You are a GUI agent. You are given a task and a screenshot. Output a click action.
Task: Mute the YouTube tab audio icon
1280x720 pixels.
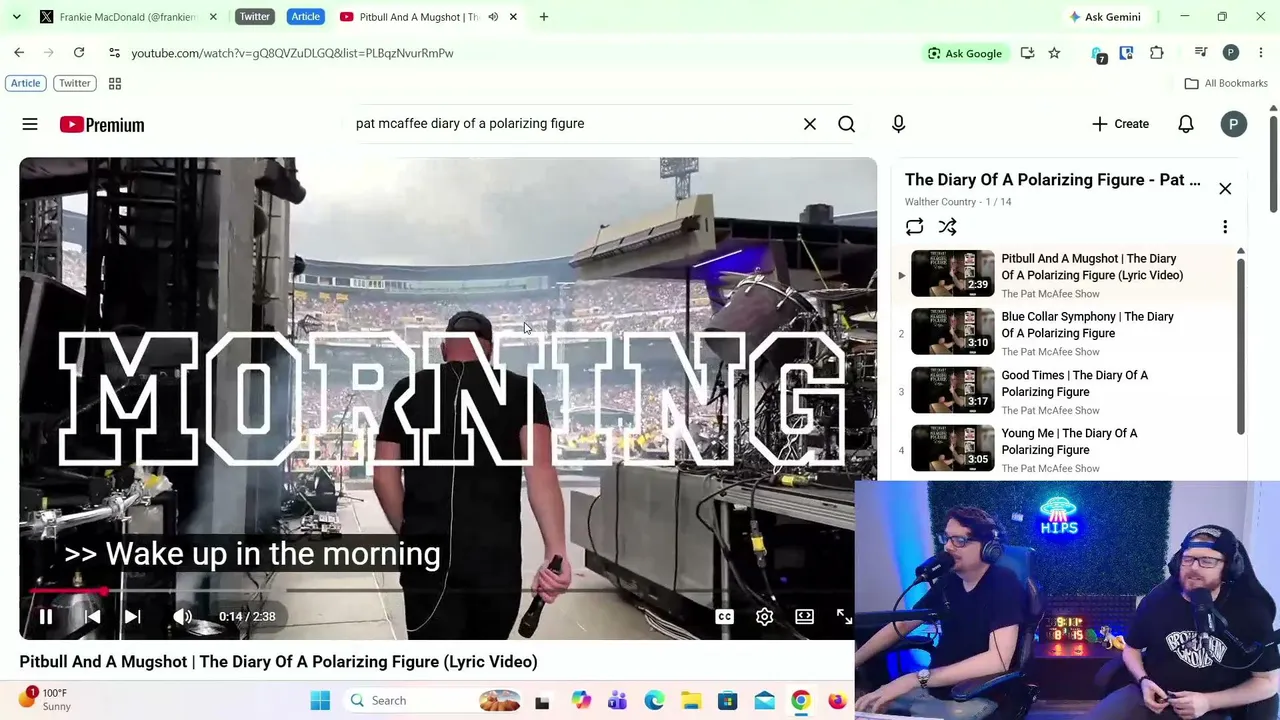point(493,17)
